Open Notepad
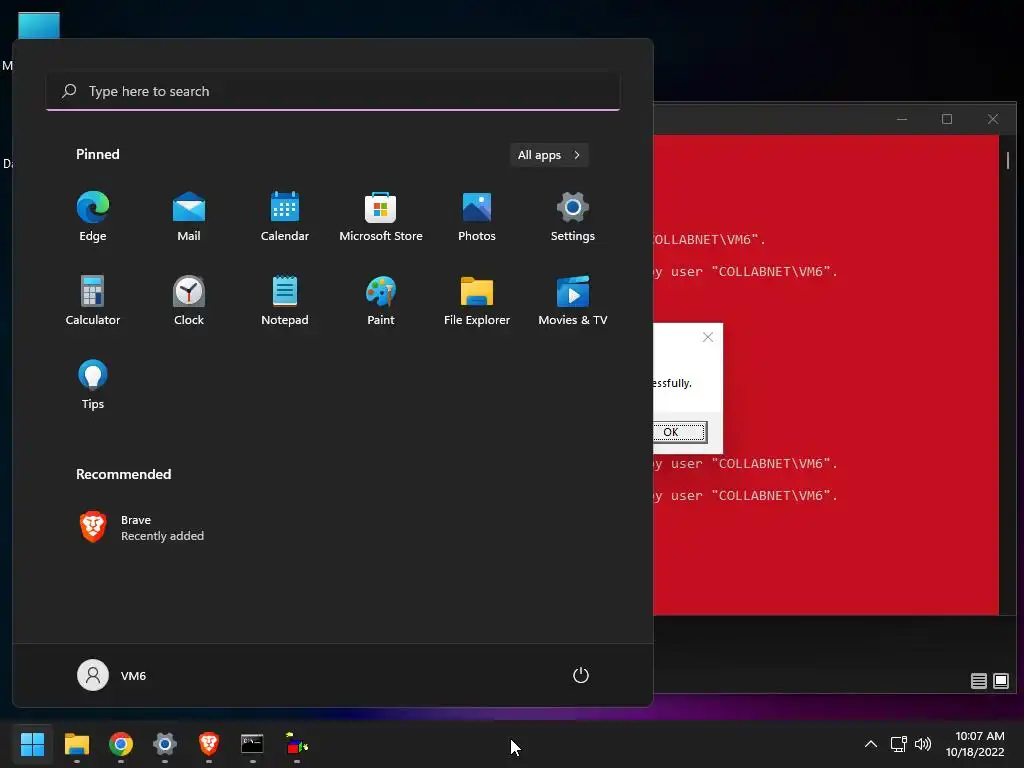Viewport: 1024px width, 768px height. coord(285,301)
